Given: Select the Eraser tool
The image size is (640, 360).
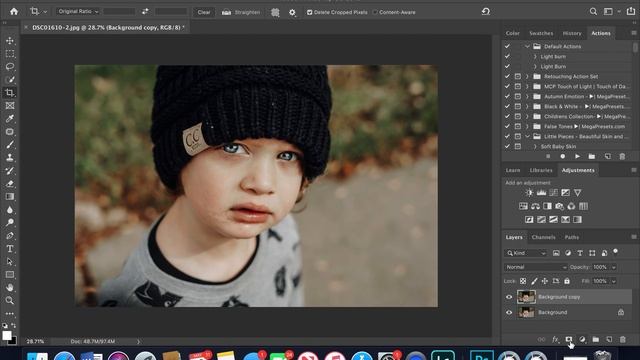Looking at the screenshot, I should click(x=10, y=184).
